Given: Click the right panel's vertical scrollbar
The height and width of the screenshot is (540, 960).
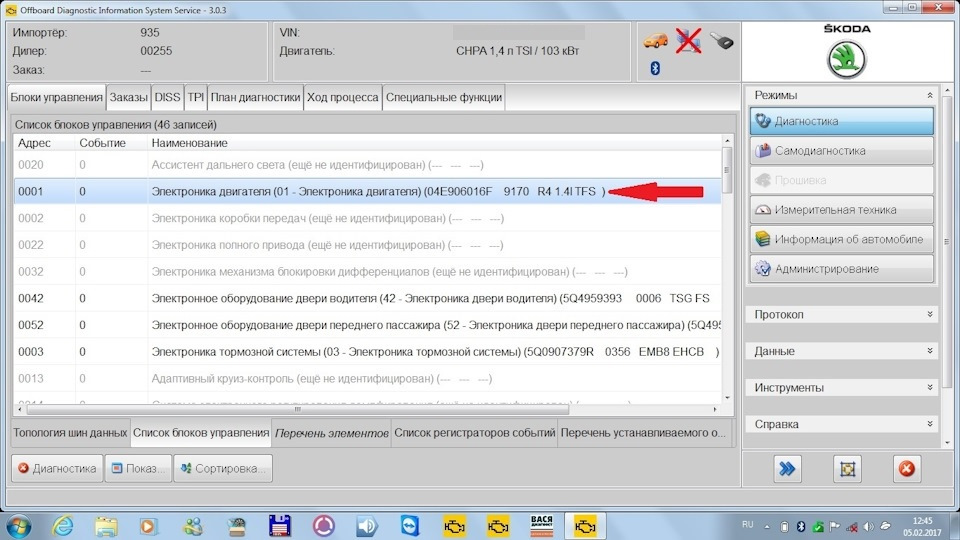Looking at the screenshot, I should [947, 242].
